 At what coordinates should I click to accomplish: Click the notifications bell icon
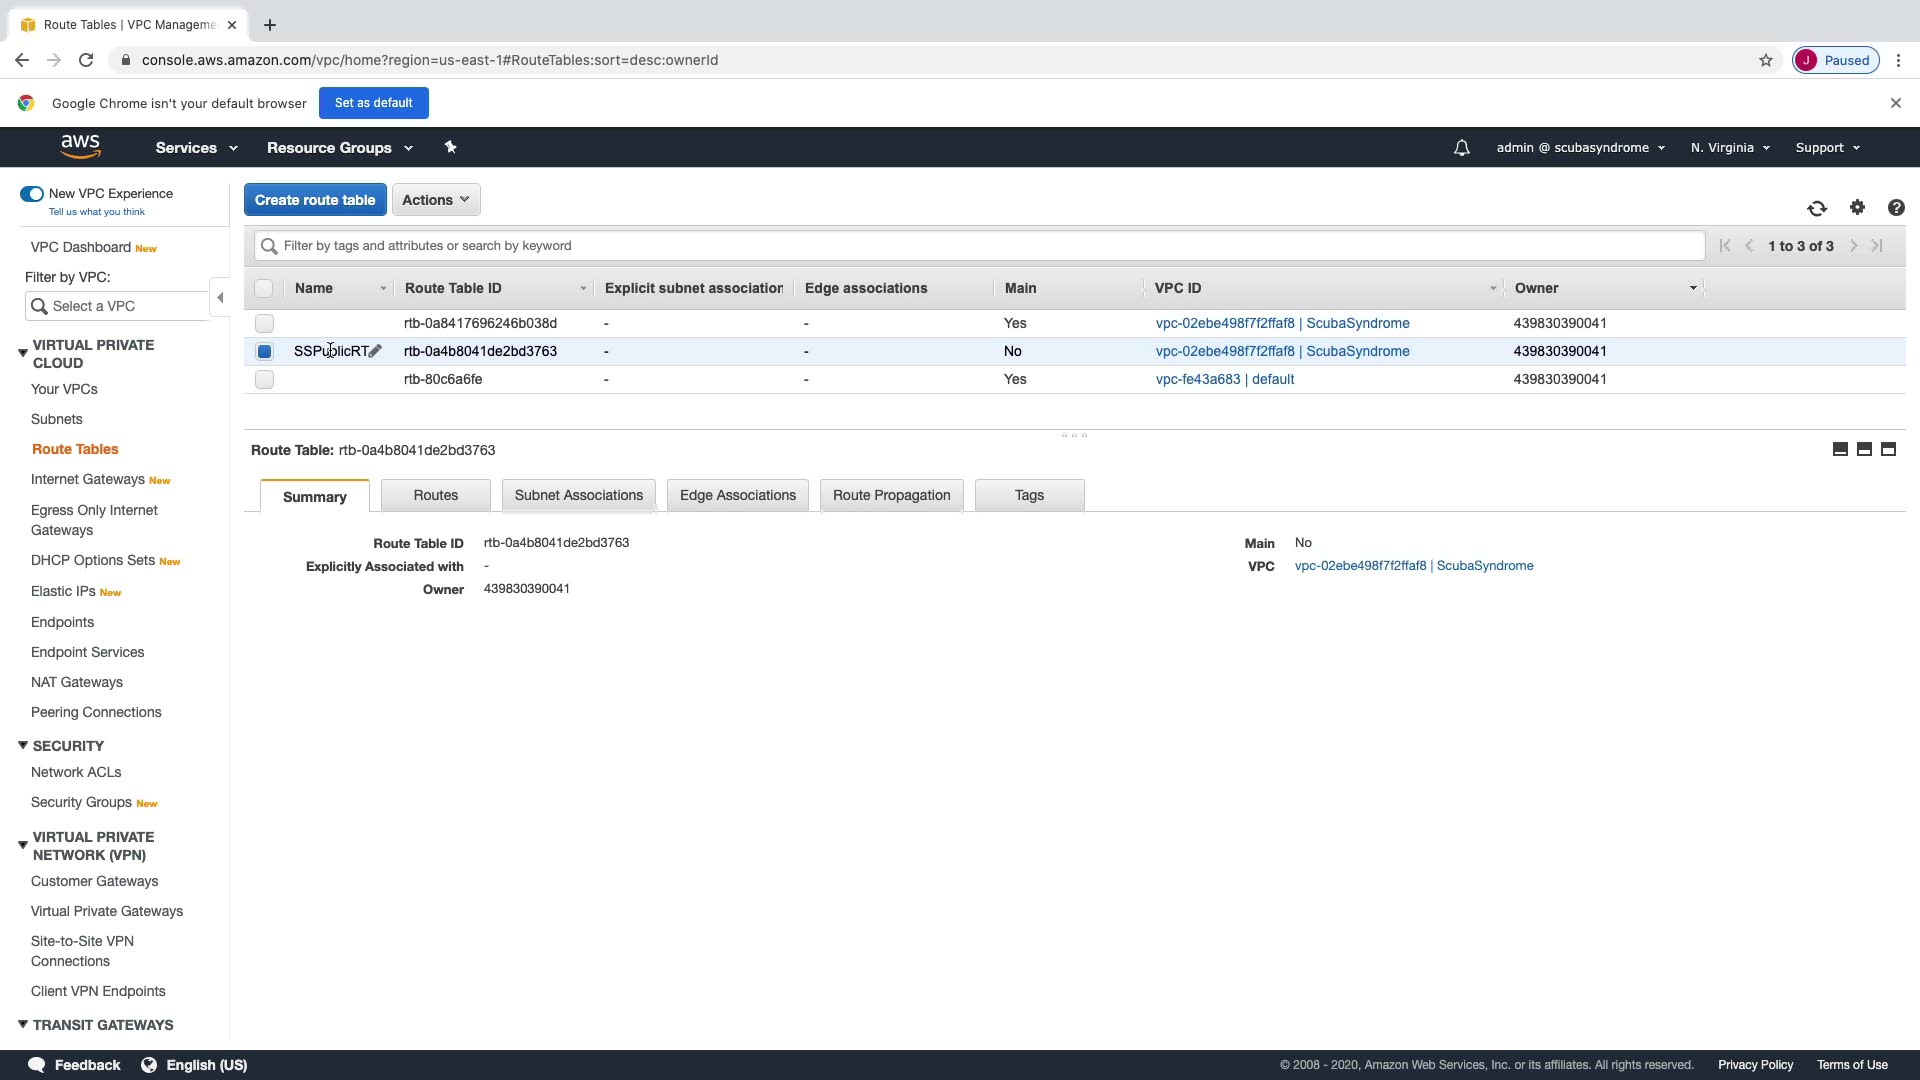[1461, 148]
